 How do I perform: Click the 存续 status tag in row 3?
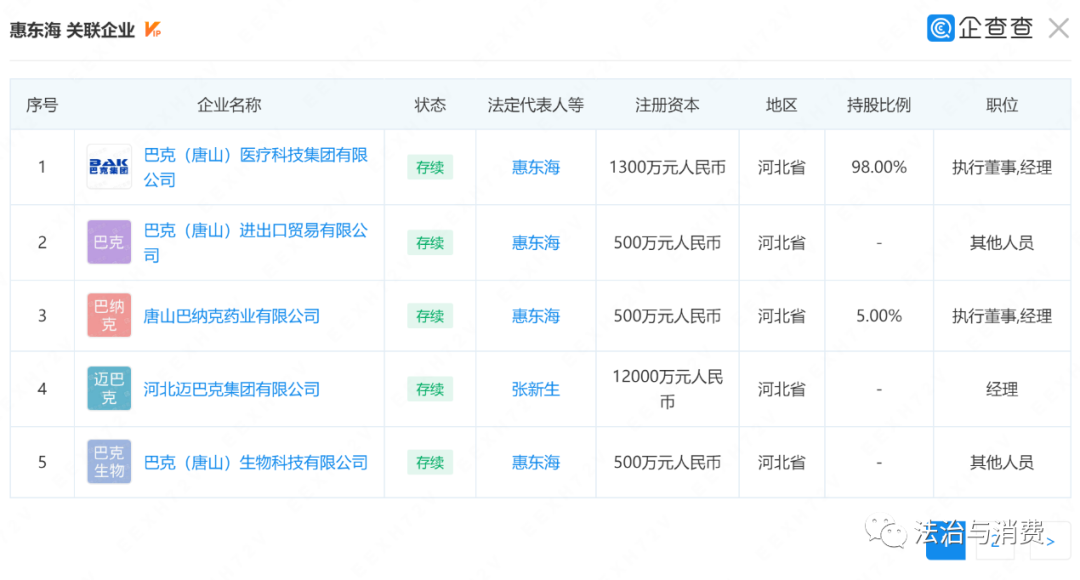click(x=430, y=316)
